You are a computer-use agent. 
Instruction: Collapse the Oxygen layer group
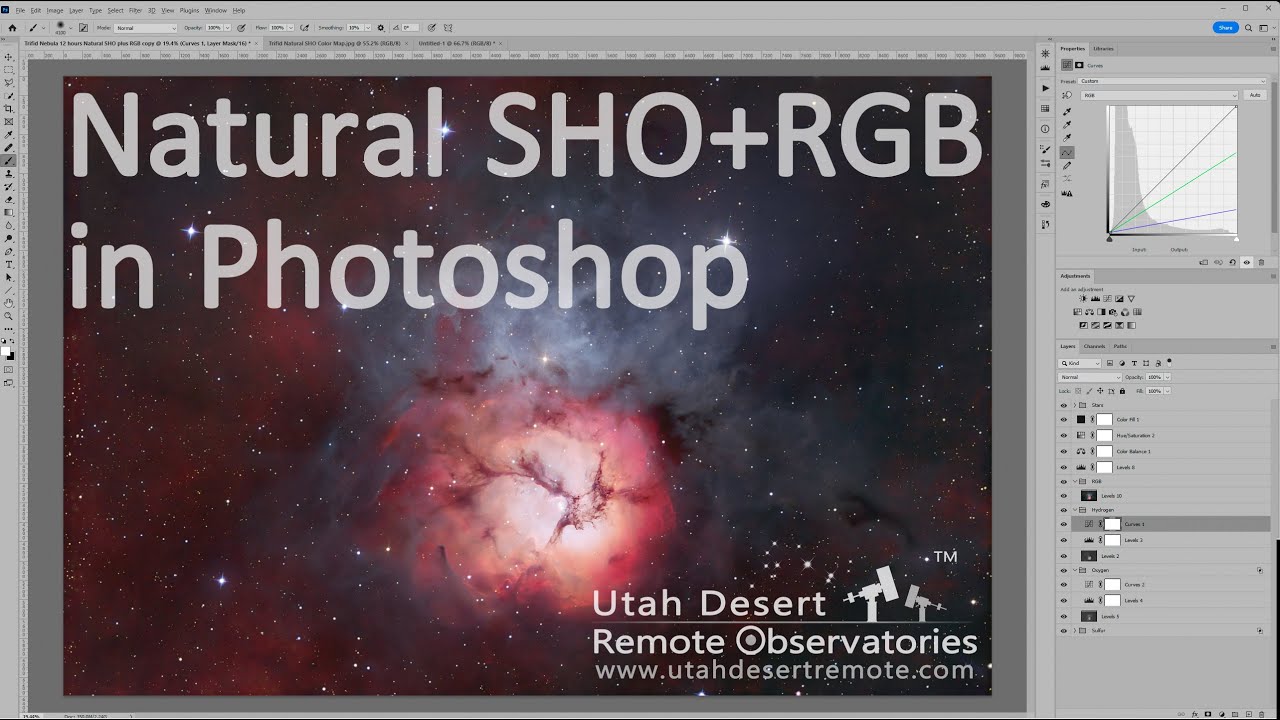(1075, 570)
